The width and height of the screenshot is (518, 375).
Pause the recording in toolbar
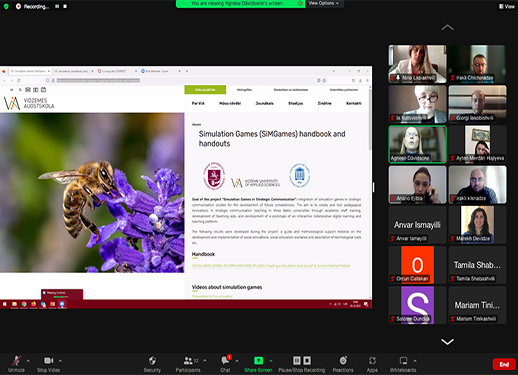297,360
